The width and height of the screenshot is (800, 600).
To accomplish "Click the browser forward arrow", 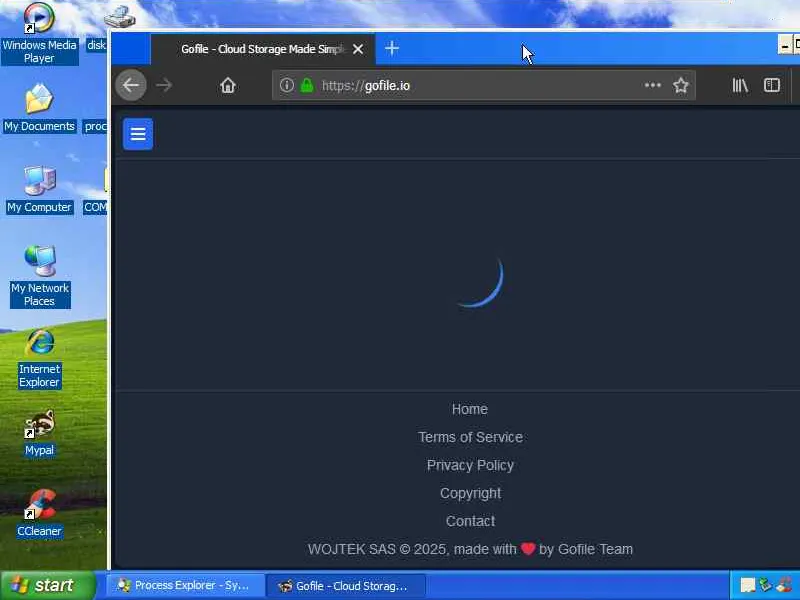I will [x=164, y=85].
